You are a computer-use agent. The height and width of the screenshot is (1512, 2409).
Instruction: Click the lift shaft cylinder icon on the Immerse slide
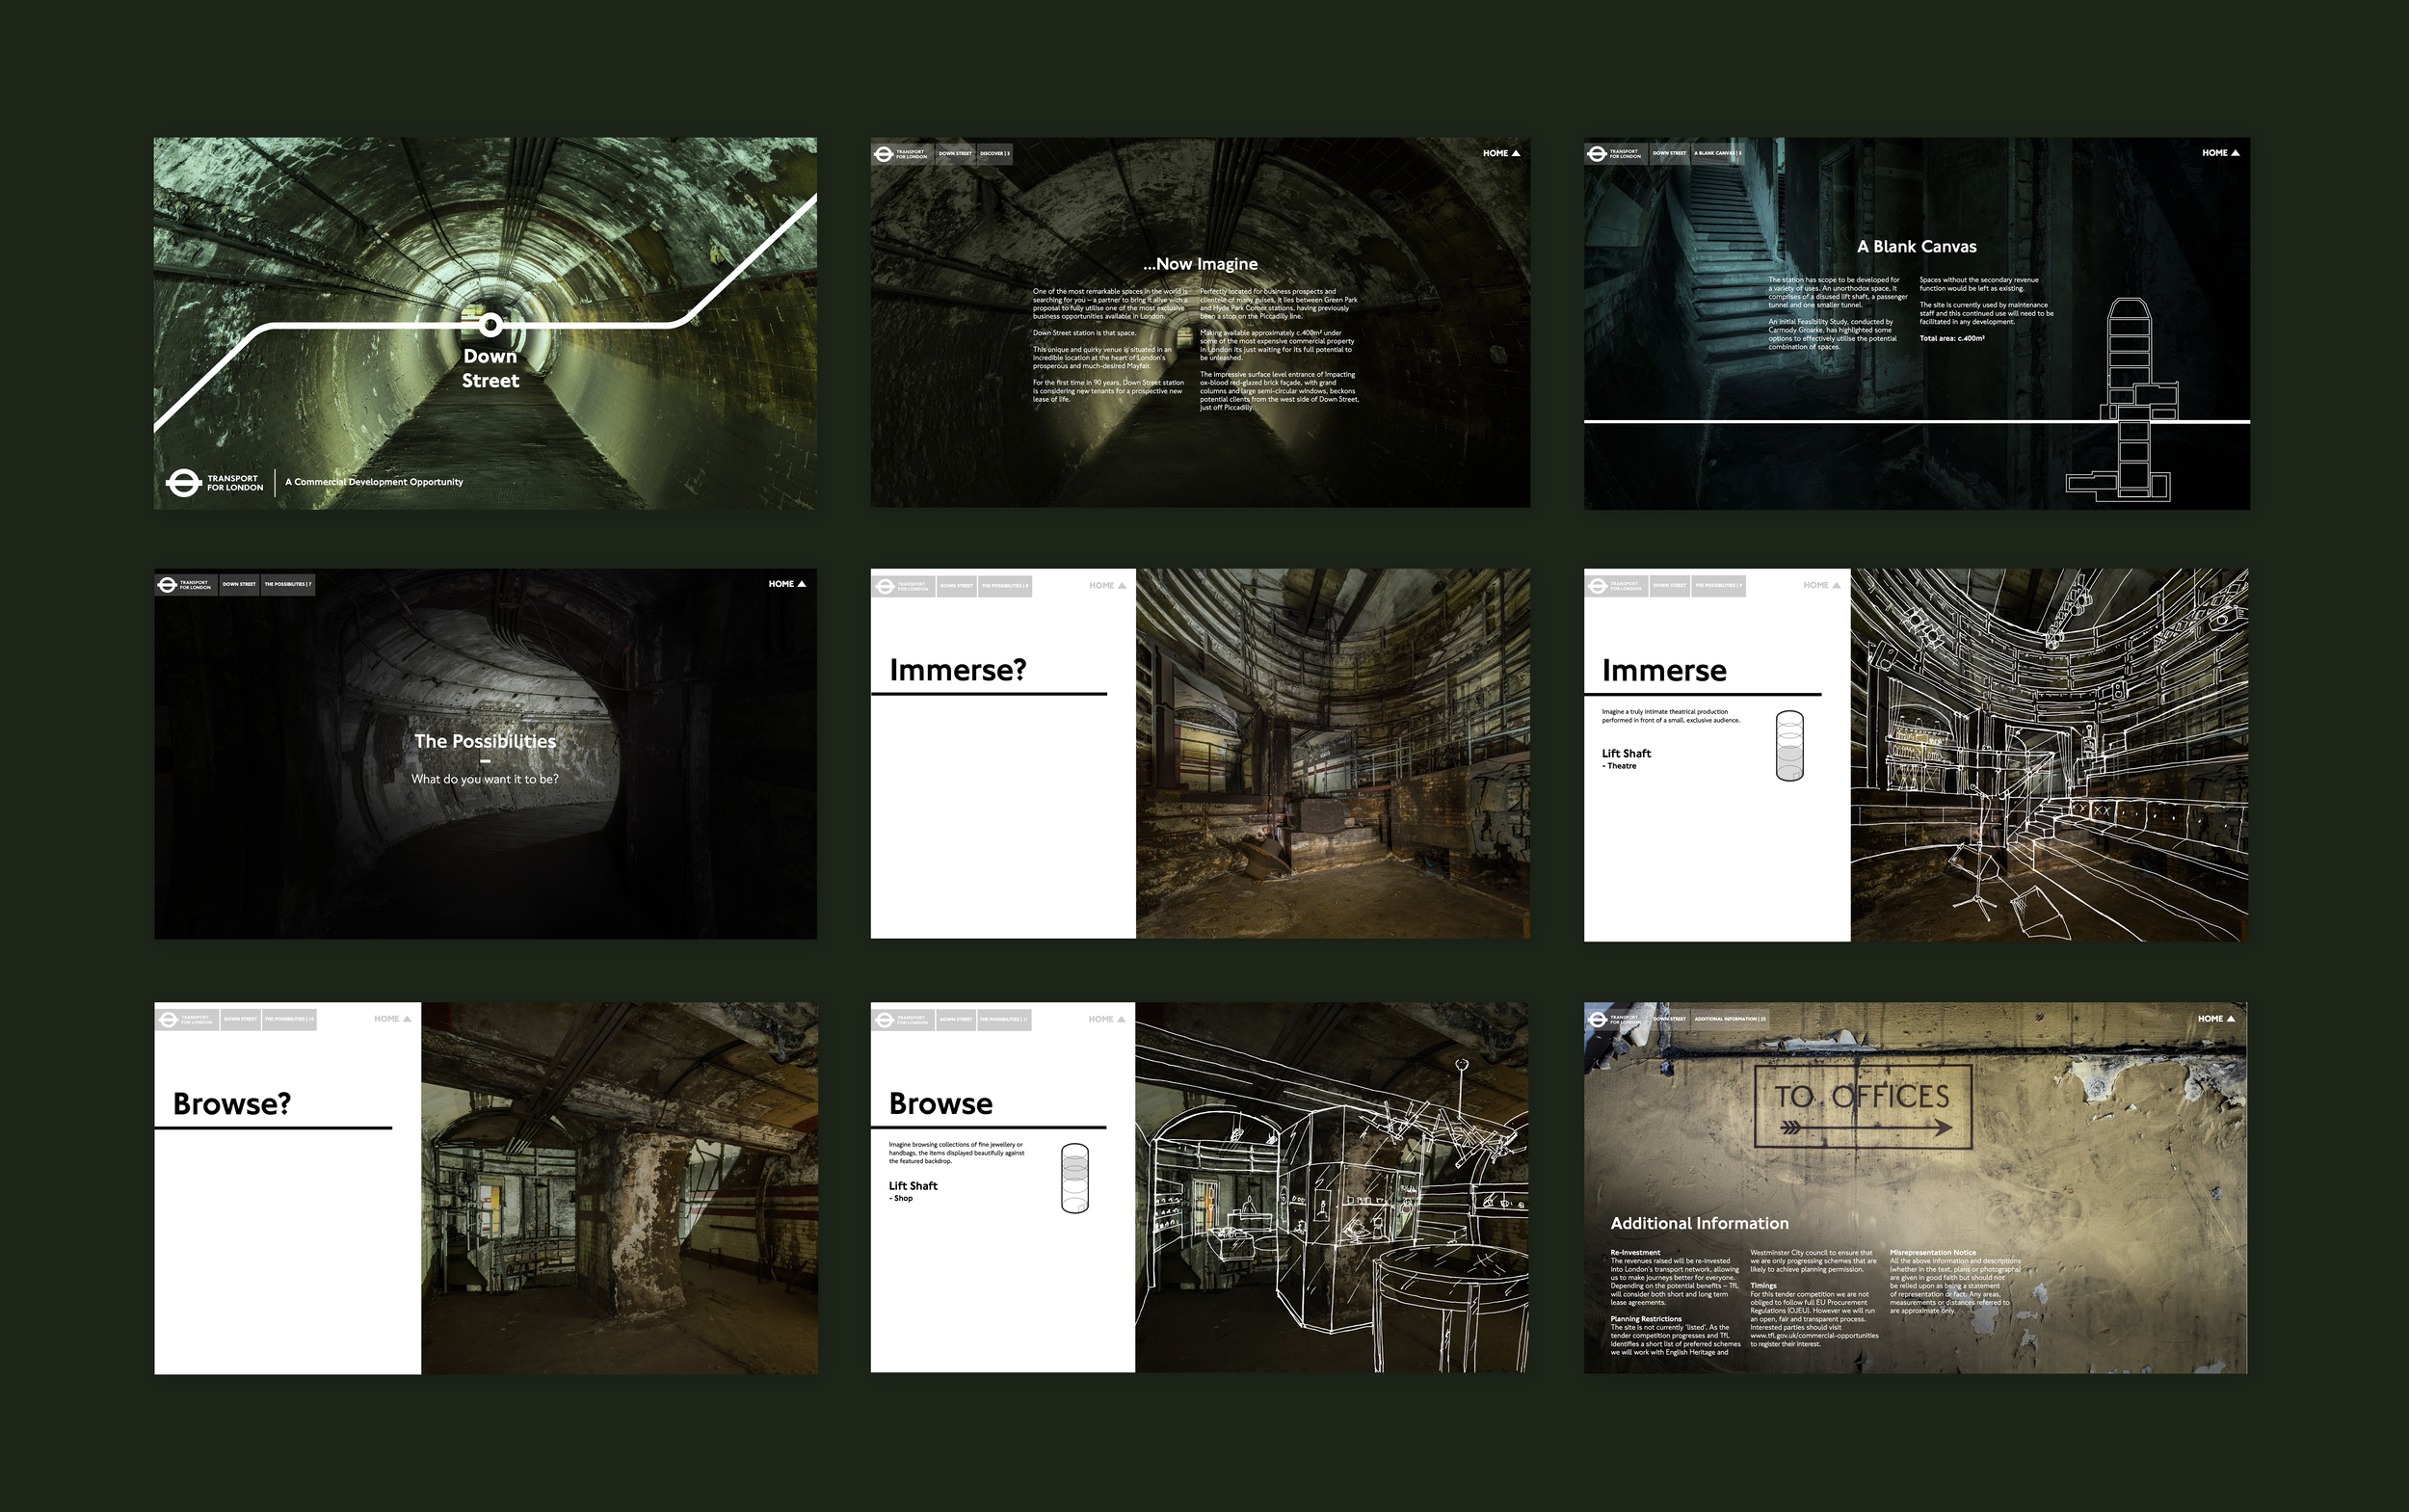[1789, 746]
